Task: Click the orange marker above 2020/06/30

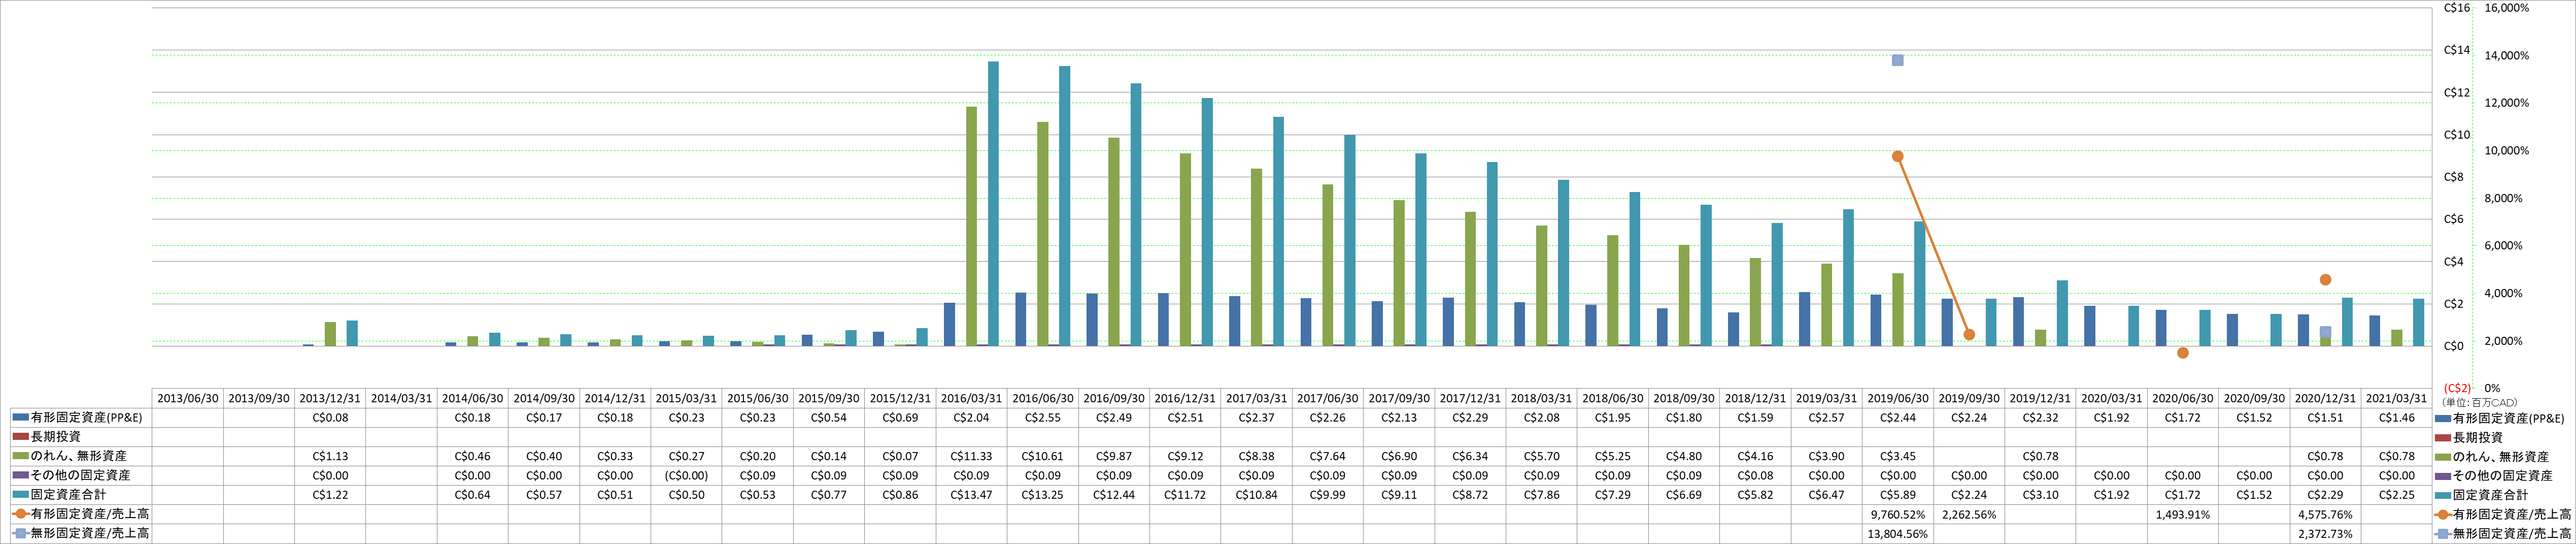Action: [2183, 353]
